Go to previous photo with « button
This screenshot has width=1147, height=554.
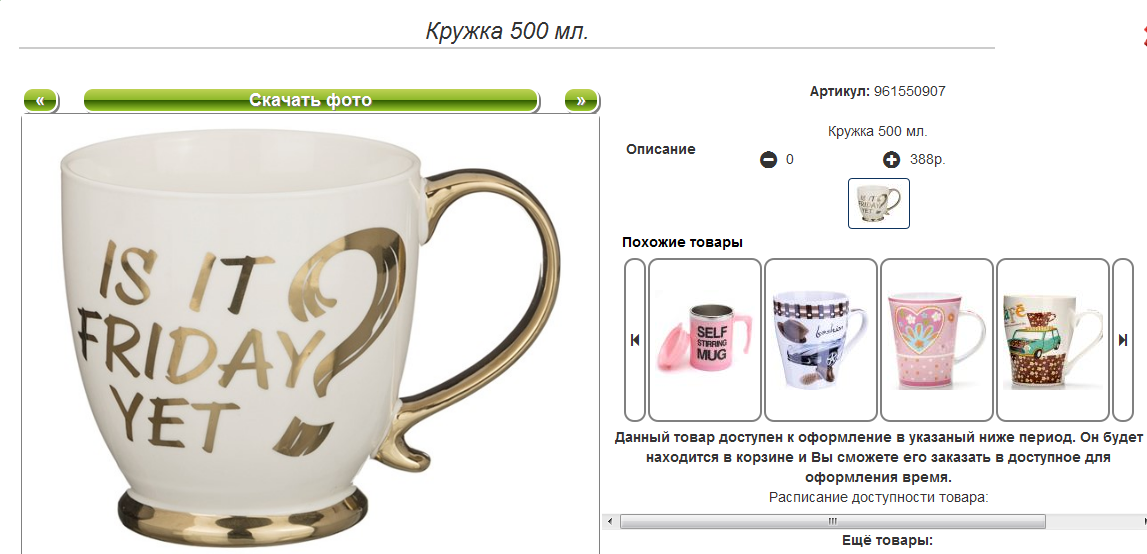tap(41, 101)
